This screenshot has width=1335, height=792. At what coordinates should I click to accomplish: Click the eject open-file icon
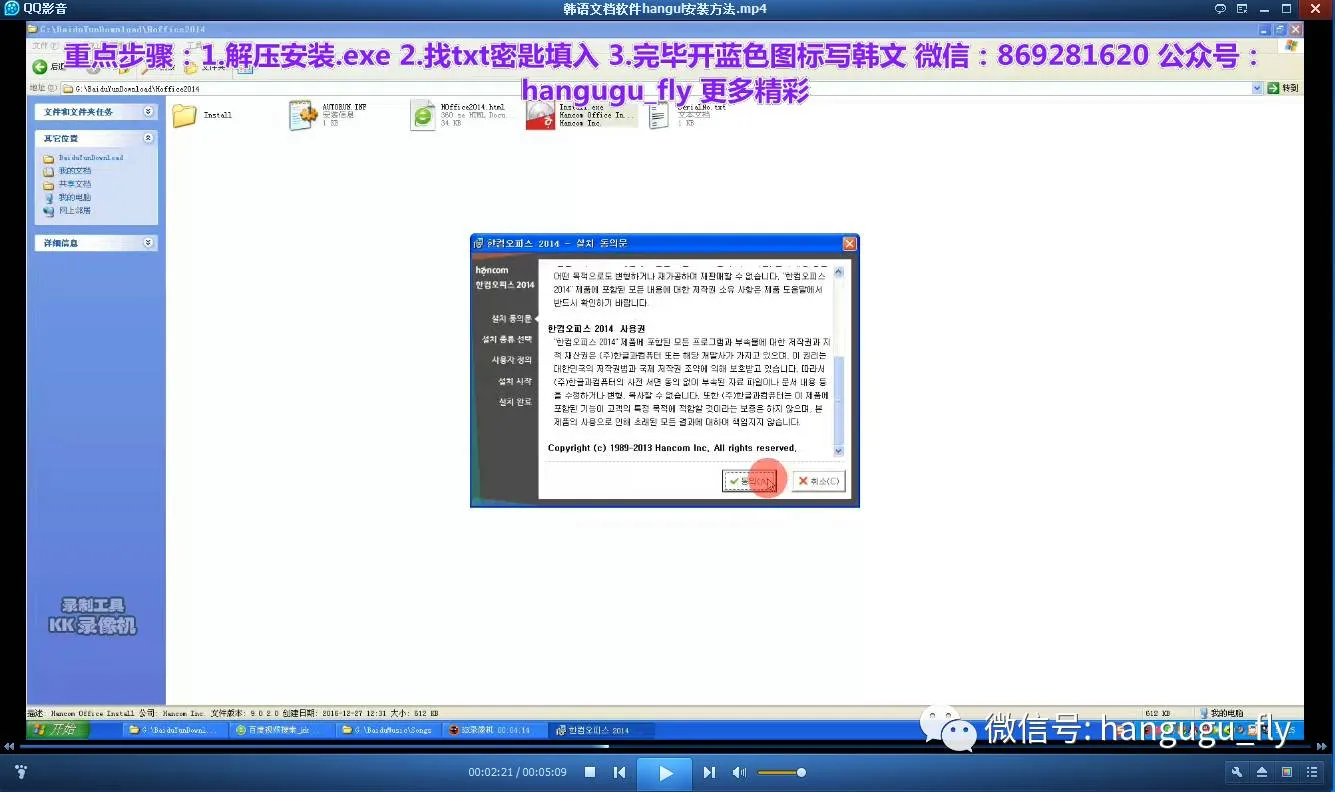(1262, 772)
